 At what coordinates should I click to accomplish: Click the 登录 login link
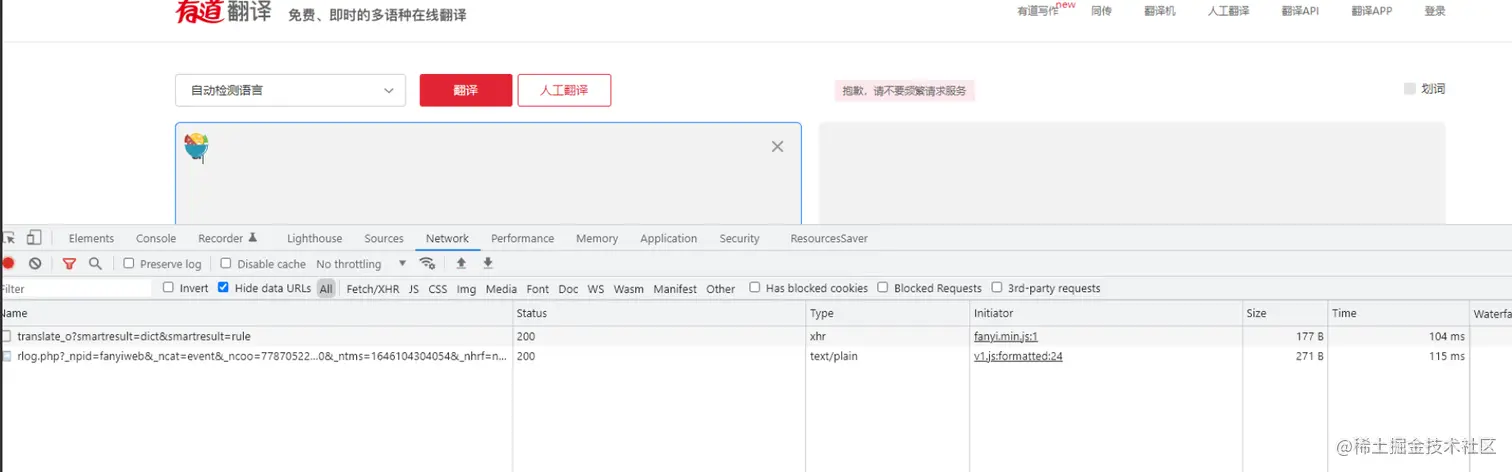[1435, 11]
